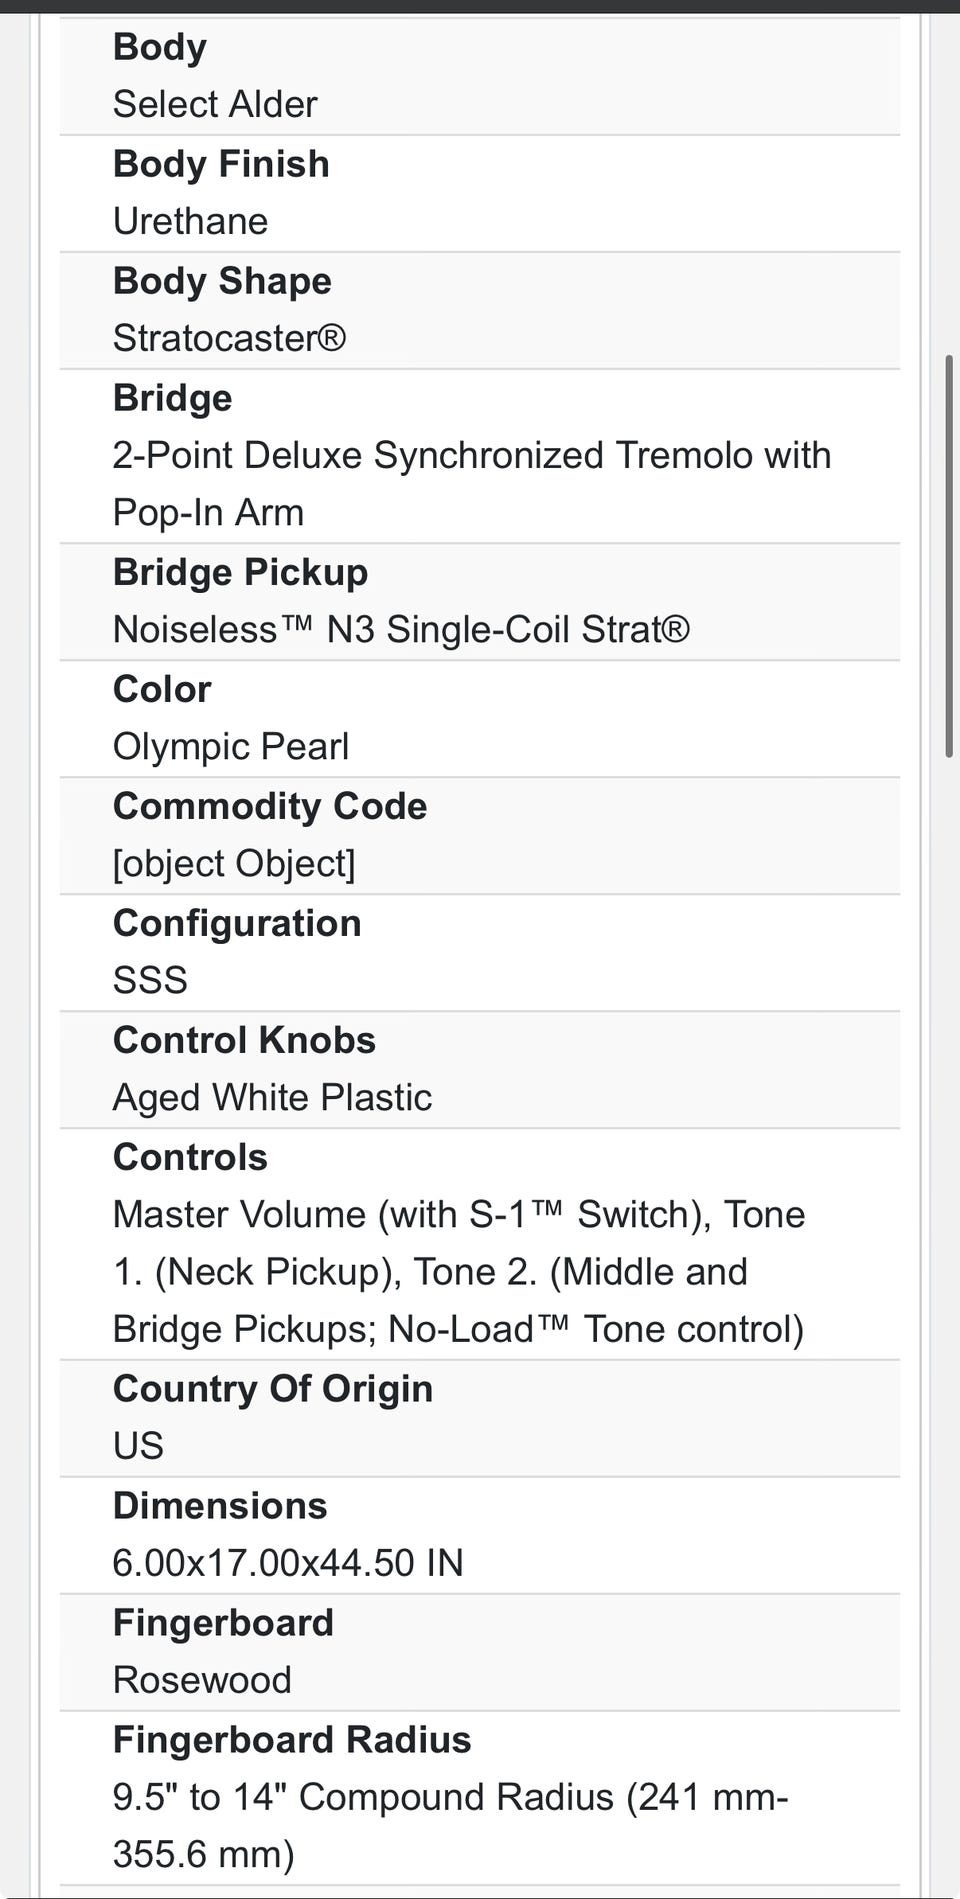
Task: Click the "SSS" configuration value
Action: [x=150, y=980]
